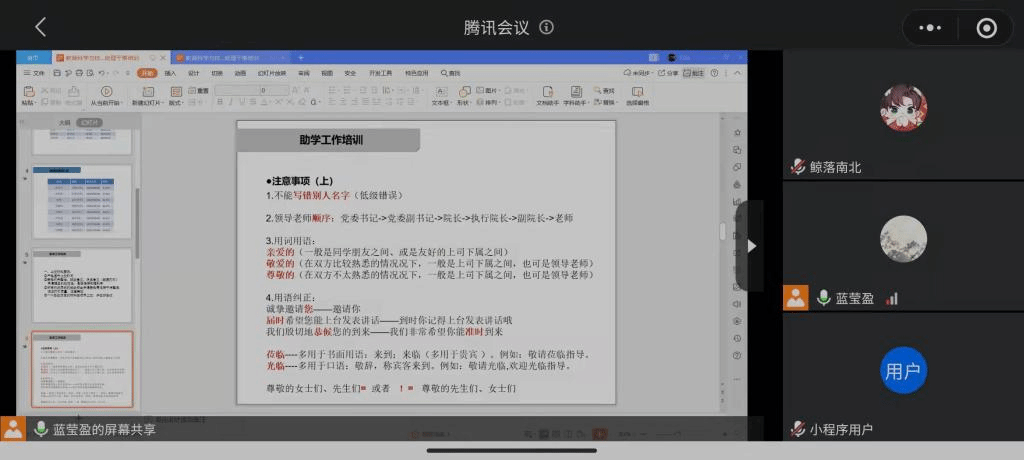Switch to the 插入 ribbon tab
This screenshot has width=1024, height=460.
[x=170, y=73]
